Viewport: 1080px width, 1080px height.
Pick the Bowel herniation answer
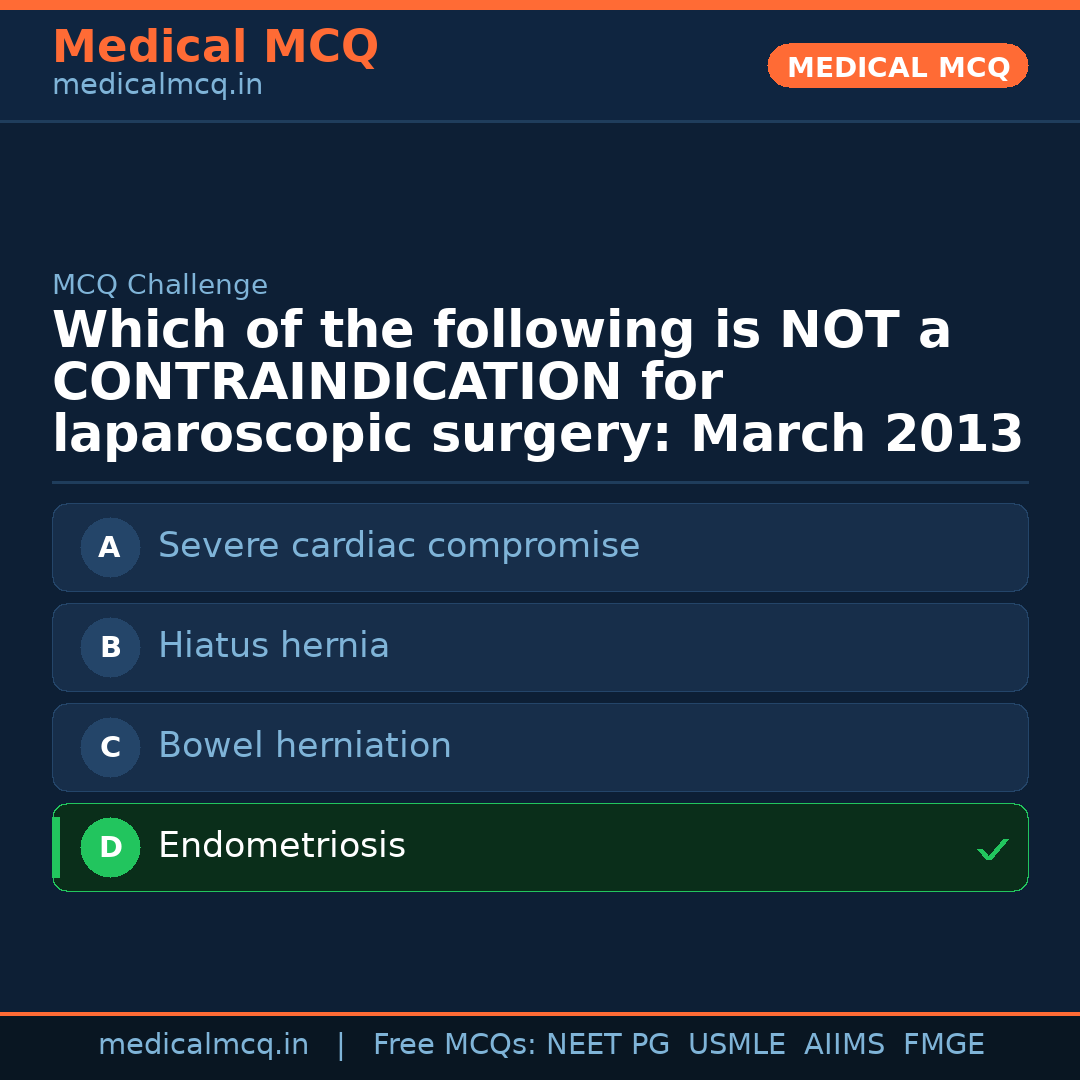(304, 746)
